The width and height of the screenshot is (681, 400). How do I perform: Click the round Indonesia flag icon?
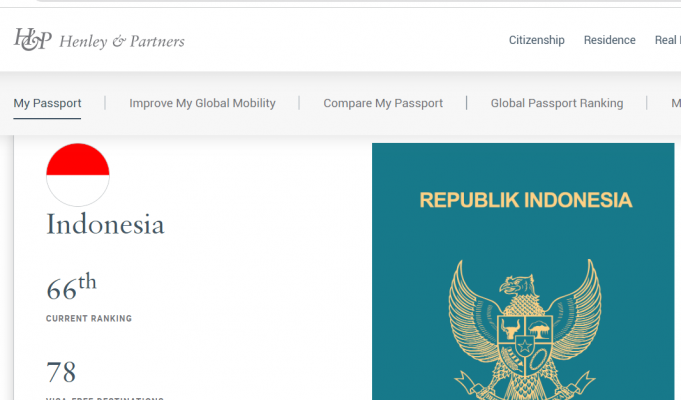78,174
